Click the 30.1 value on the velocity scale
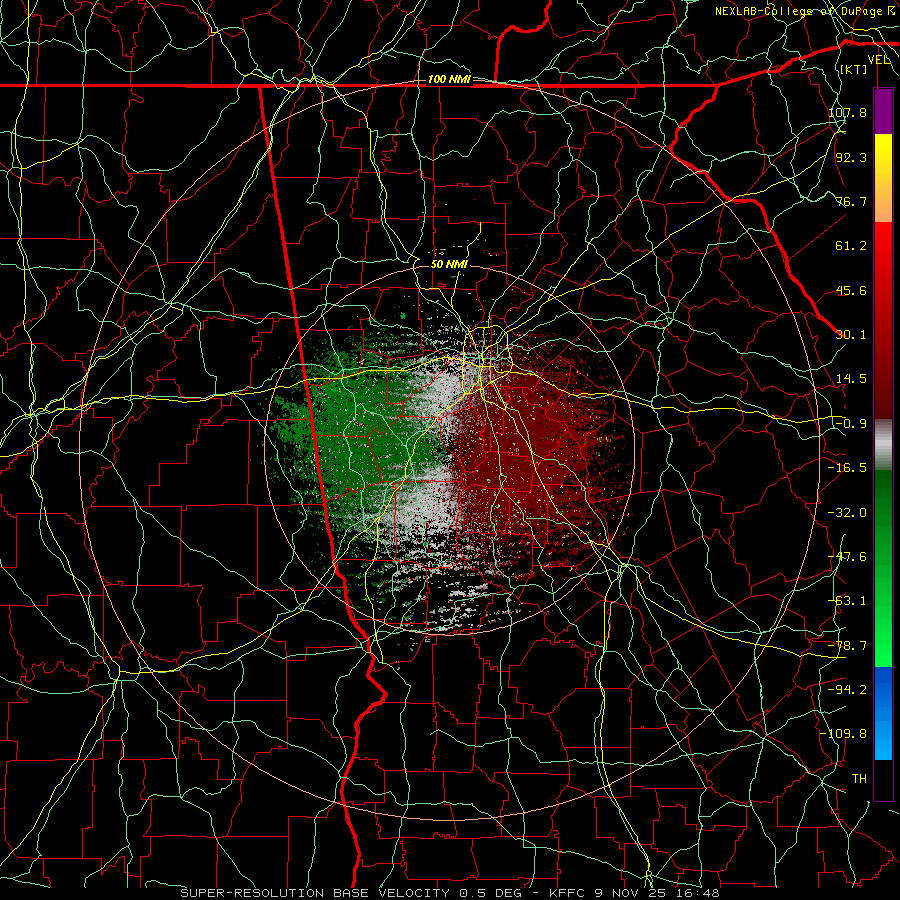 pyautogui.click(x=851, y=335)
